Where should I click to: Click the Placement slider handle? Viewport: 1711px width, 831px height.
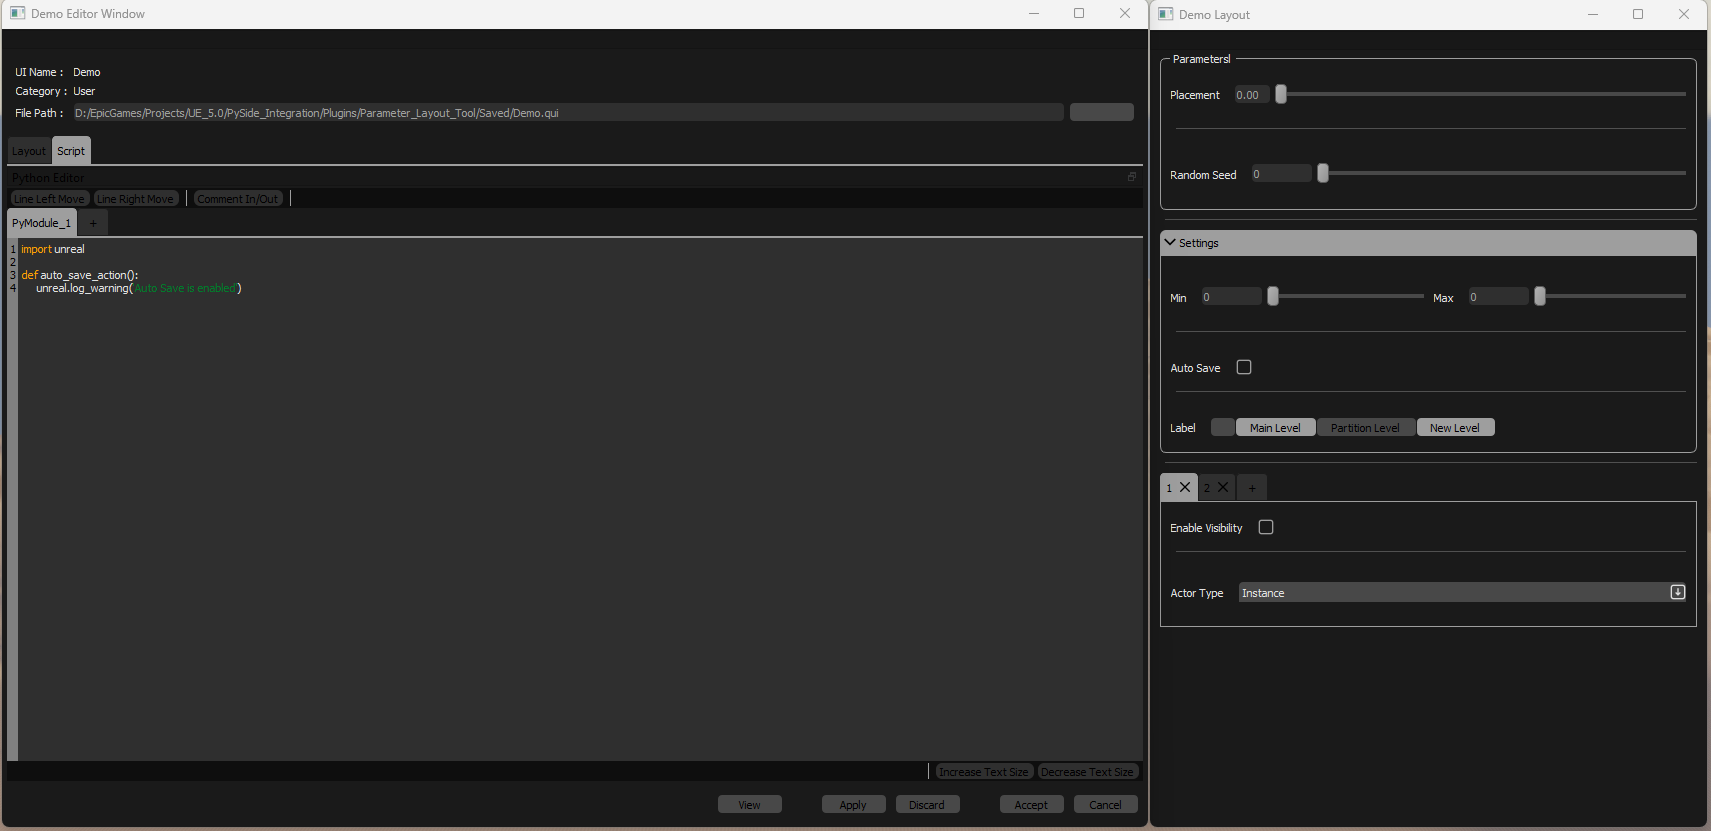[x=1281, y=94]
